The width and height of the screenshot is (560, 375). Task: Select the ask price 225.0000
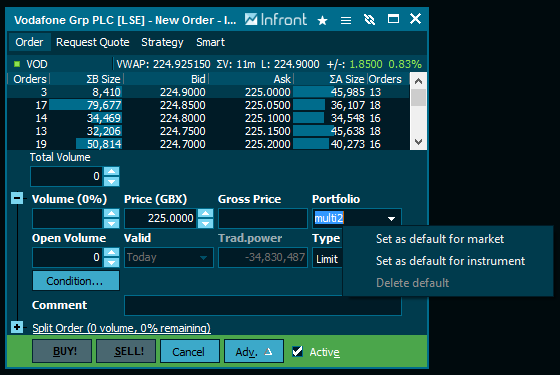click(x=268, y=92)
